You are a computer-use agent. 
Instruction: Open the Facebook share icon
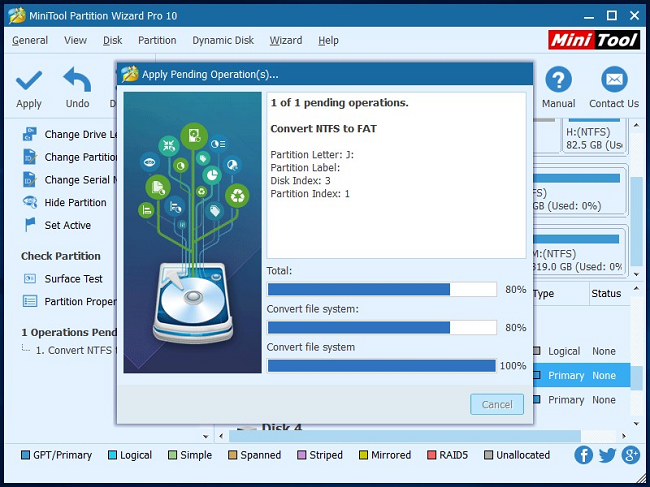click(x=584, y=455)
